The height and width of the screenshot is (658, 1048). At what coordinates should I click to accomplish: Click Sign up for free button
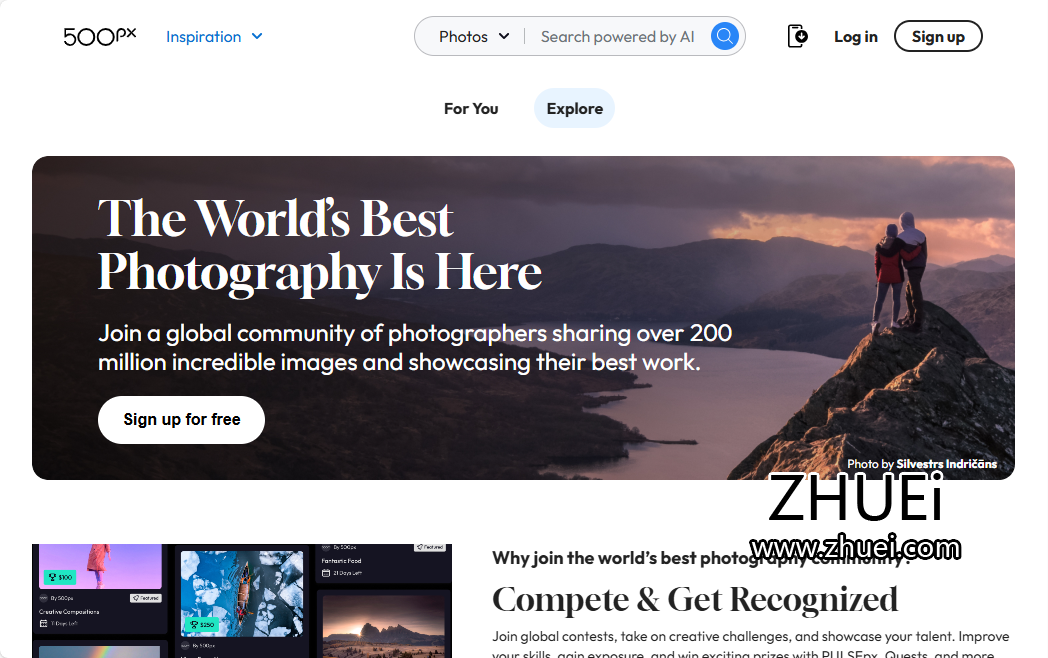[182, 419]
